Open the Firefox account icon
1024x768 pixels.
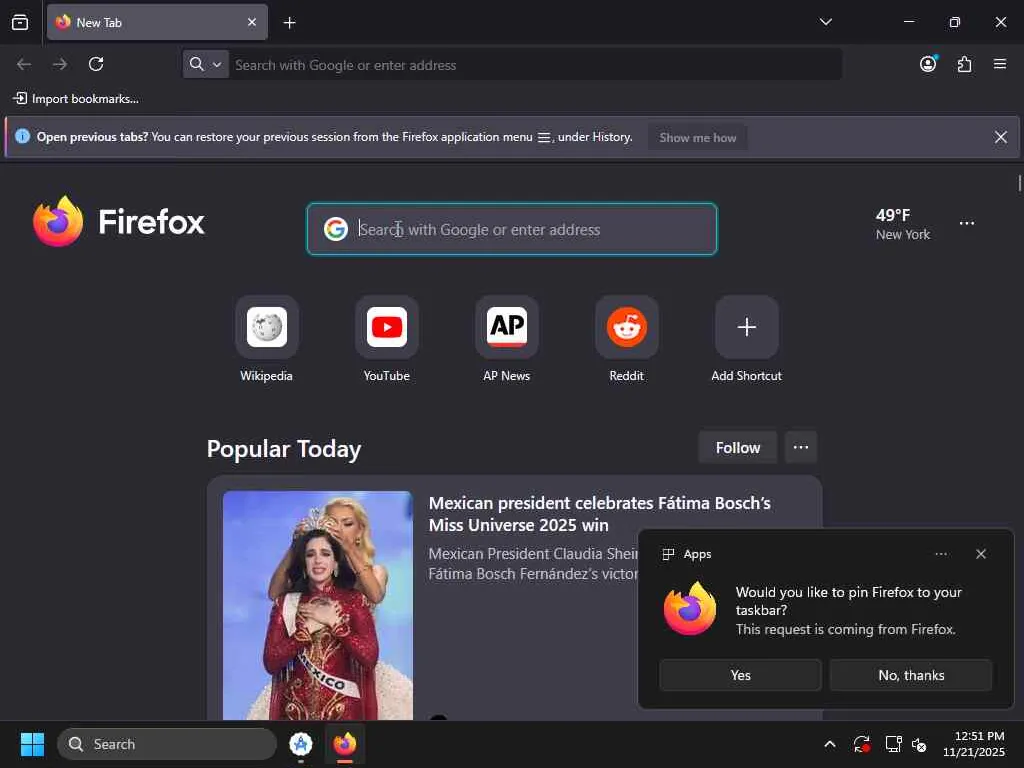[x=929, y=64]
